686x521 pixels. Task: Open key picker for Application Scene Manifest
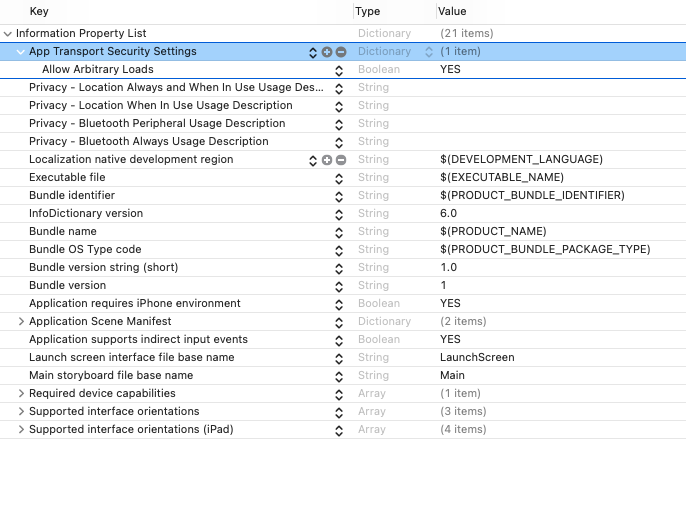tap(339, 322)
